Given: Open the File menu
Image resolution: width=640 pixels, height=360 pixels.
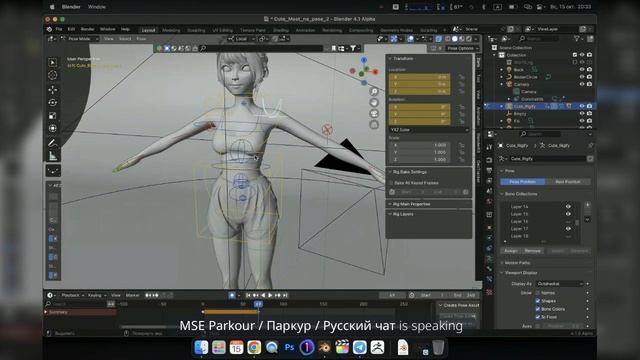Looking at the screenshot, I should pyautogui.click(x=59, y=29).
